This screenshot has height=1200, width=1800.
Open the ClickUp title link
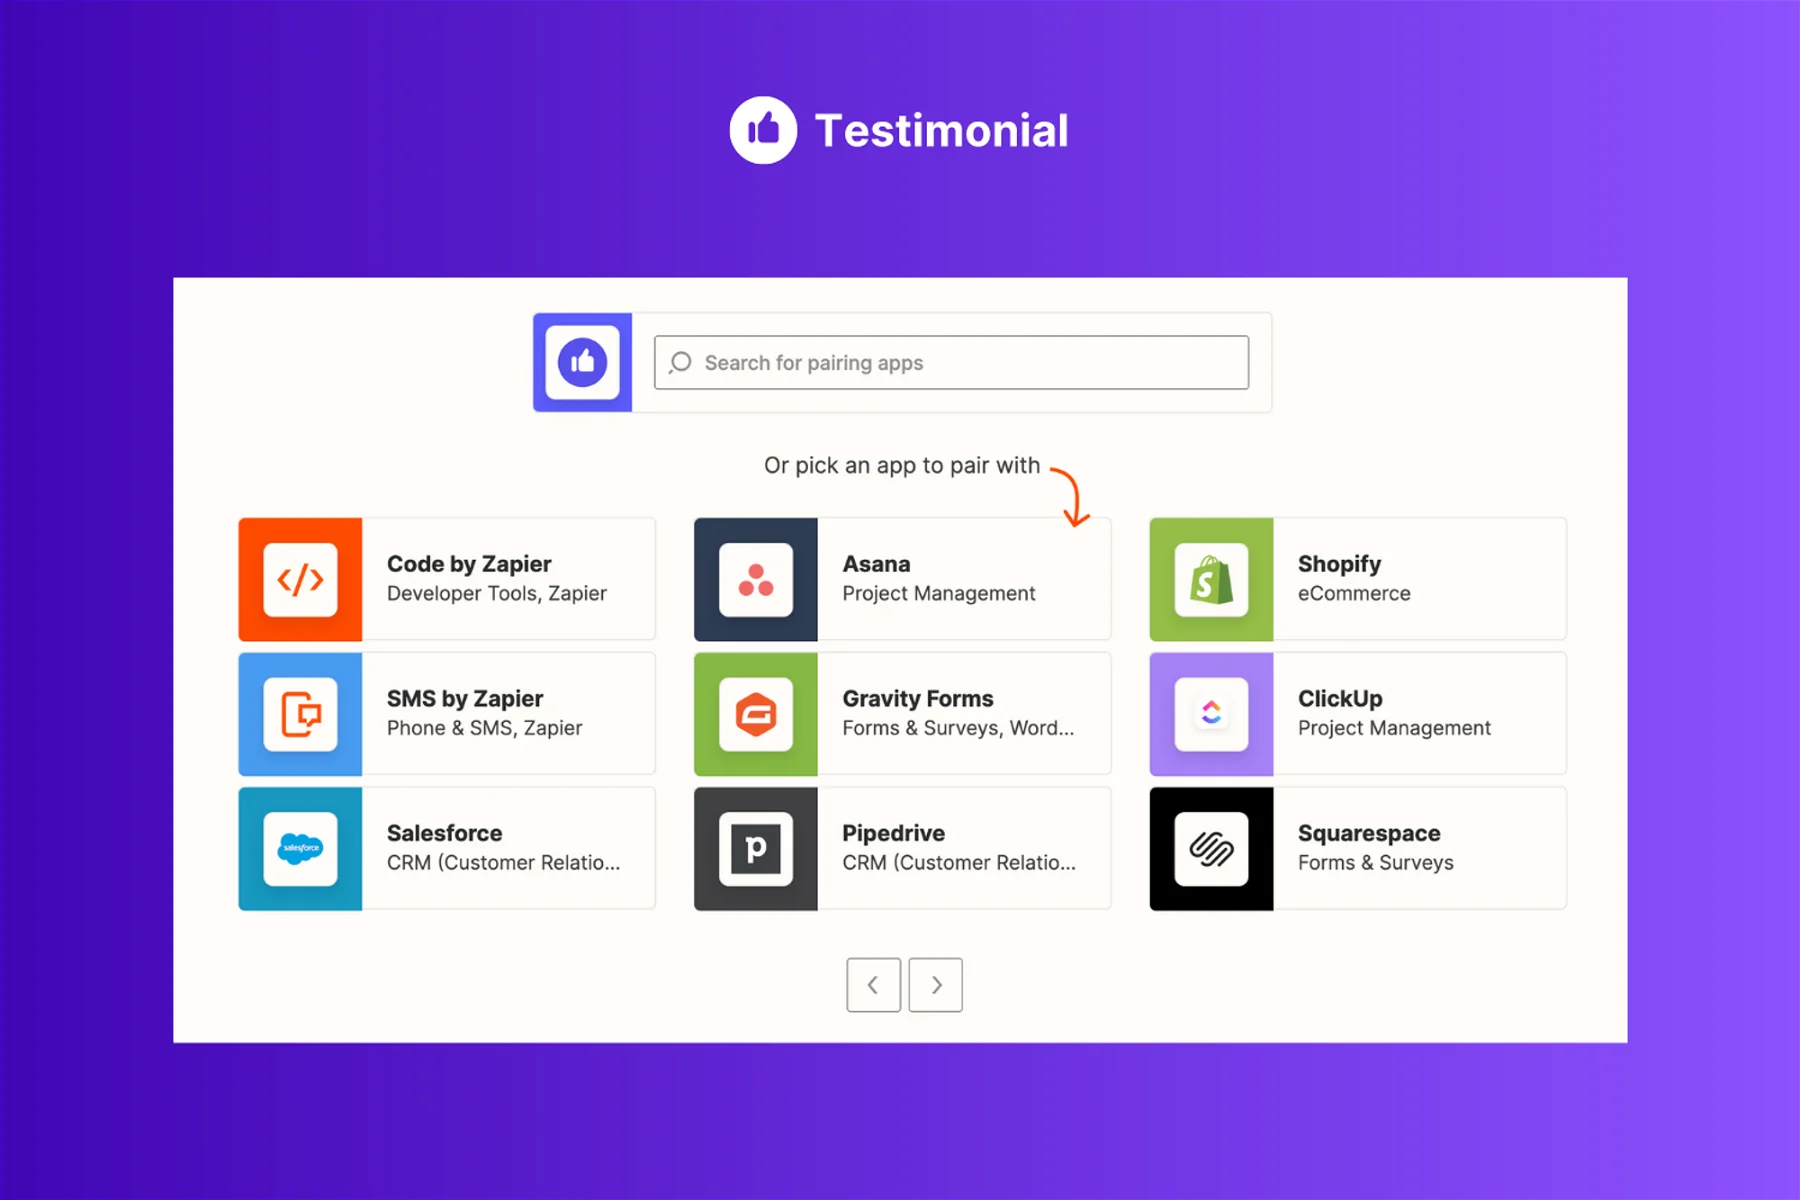coord(1340,698)
